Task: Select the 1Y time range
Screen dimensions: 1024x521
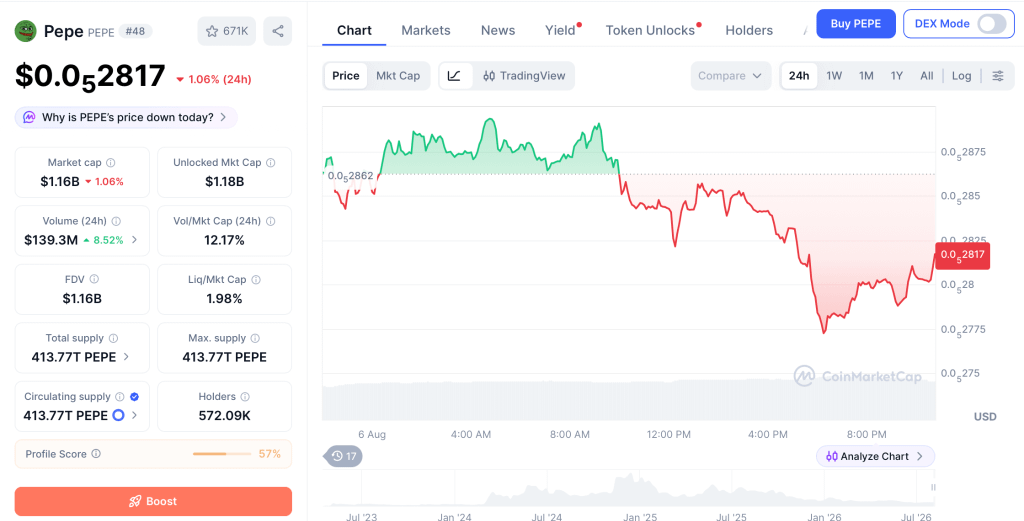Action: (897, 76)
